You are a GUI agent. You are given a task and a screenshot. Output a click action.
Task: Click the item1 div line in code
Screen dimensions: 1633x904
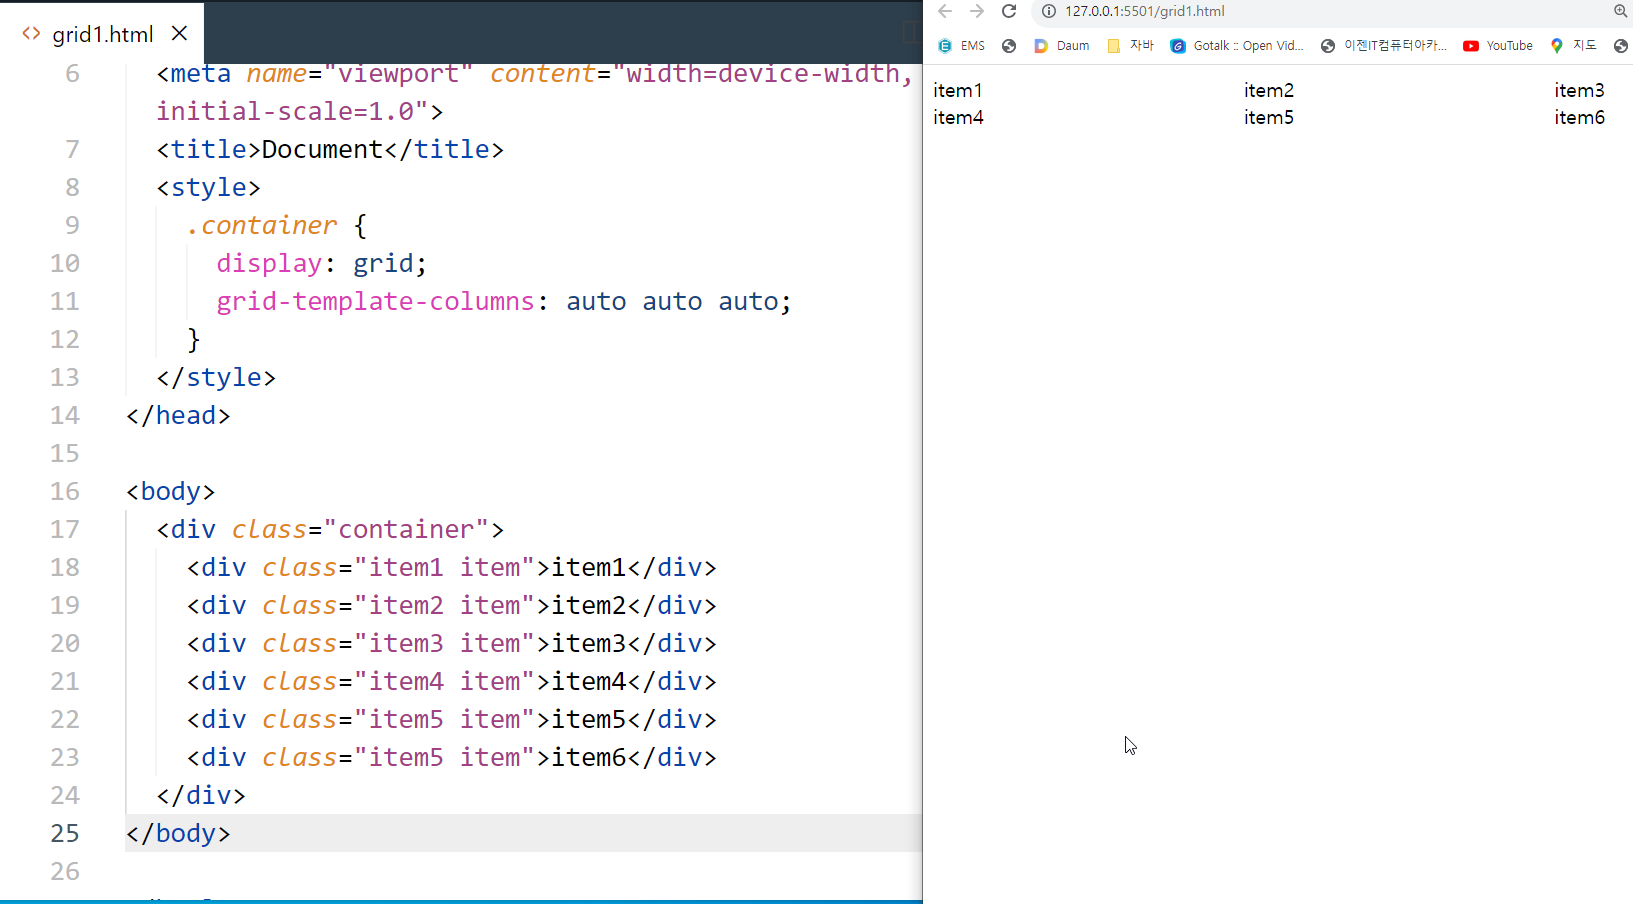coord(452,567)
